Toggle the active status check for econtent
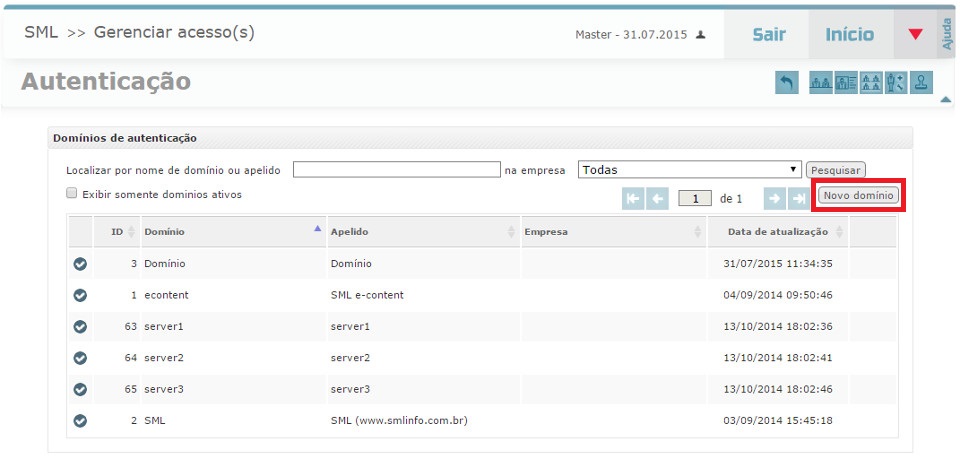Viewport: 960px width, 476px height. (x=81, y=295)
